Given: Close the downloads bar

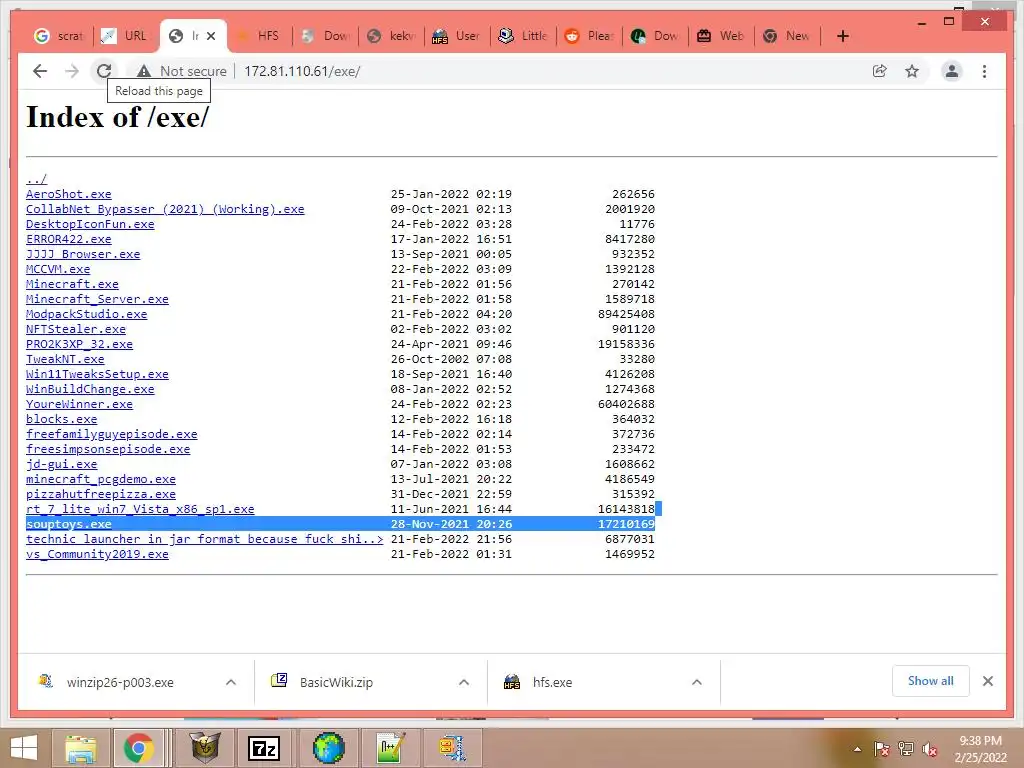Looking at the screenshot, I should (x=987, y=681).
